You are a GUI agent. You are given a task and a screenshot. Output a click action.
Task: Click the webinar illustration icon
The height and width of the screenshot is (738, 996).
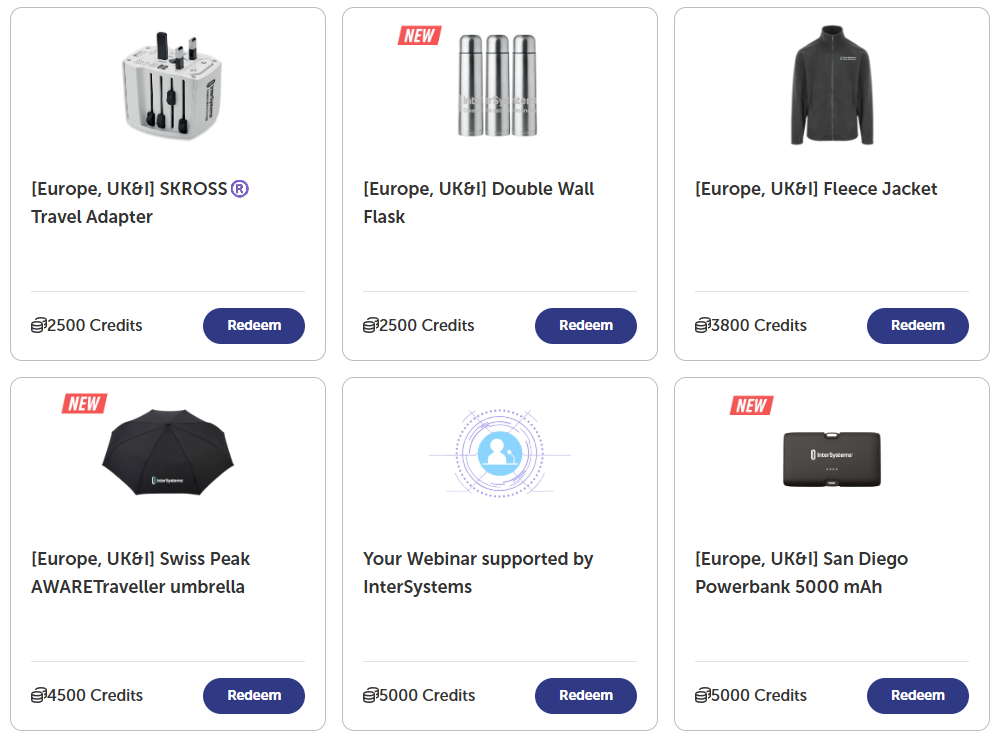tap(499, 455)
